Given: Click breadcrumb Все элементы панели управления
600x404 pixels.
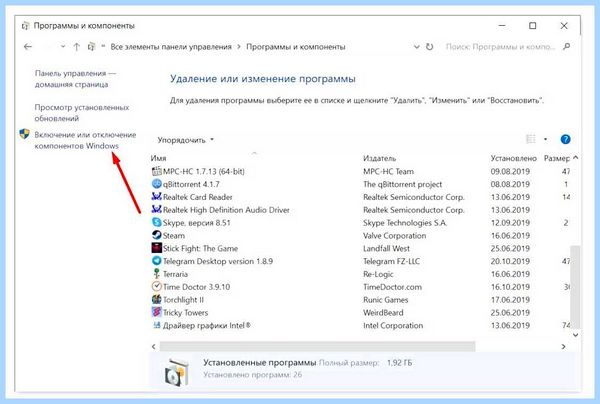Looking at the screenshot, I should coord(171,47).
